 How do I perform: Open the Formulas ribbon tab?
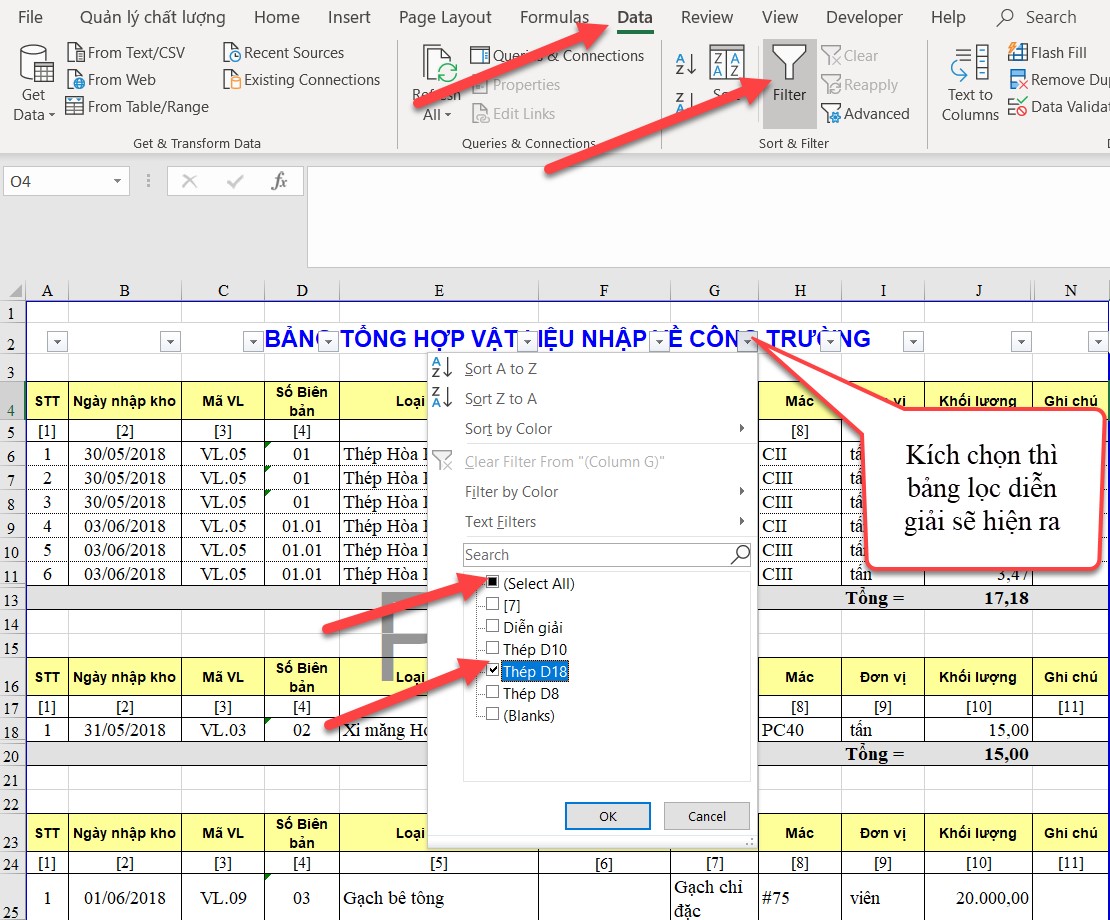point(554,17)
